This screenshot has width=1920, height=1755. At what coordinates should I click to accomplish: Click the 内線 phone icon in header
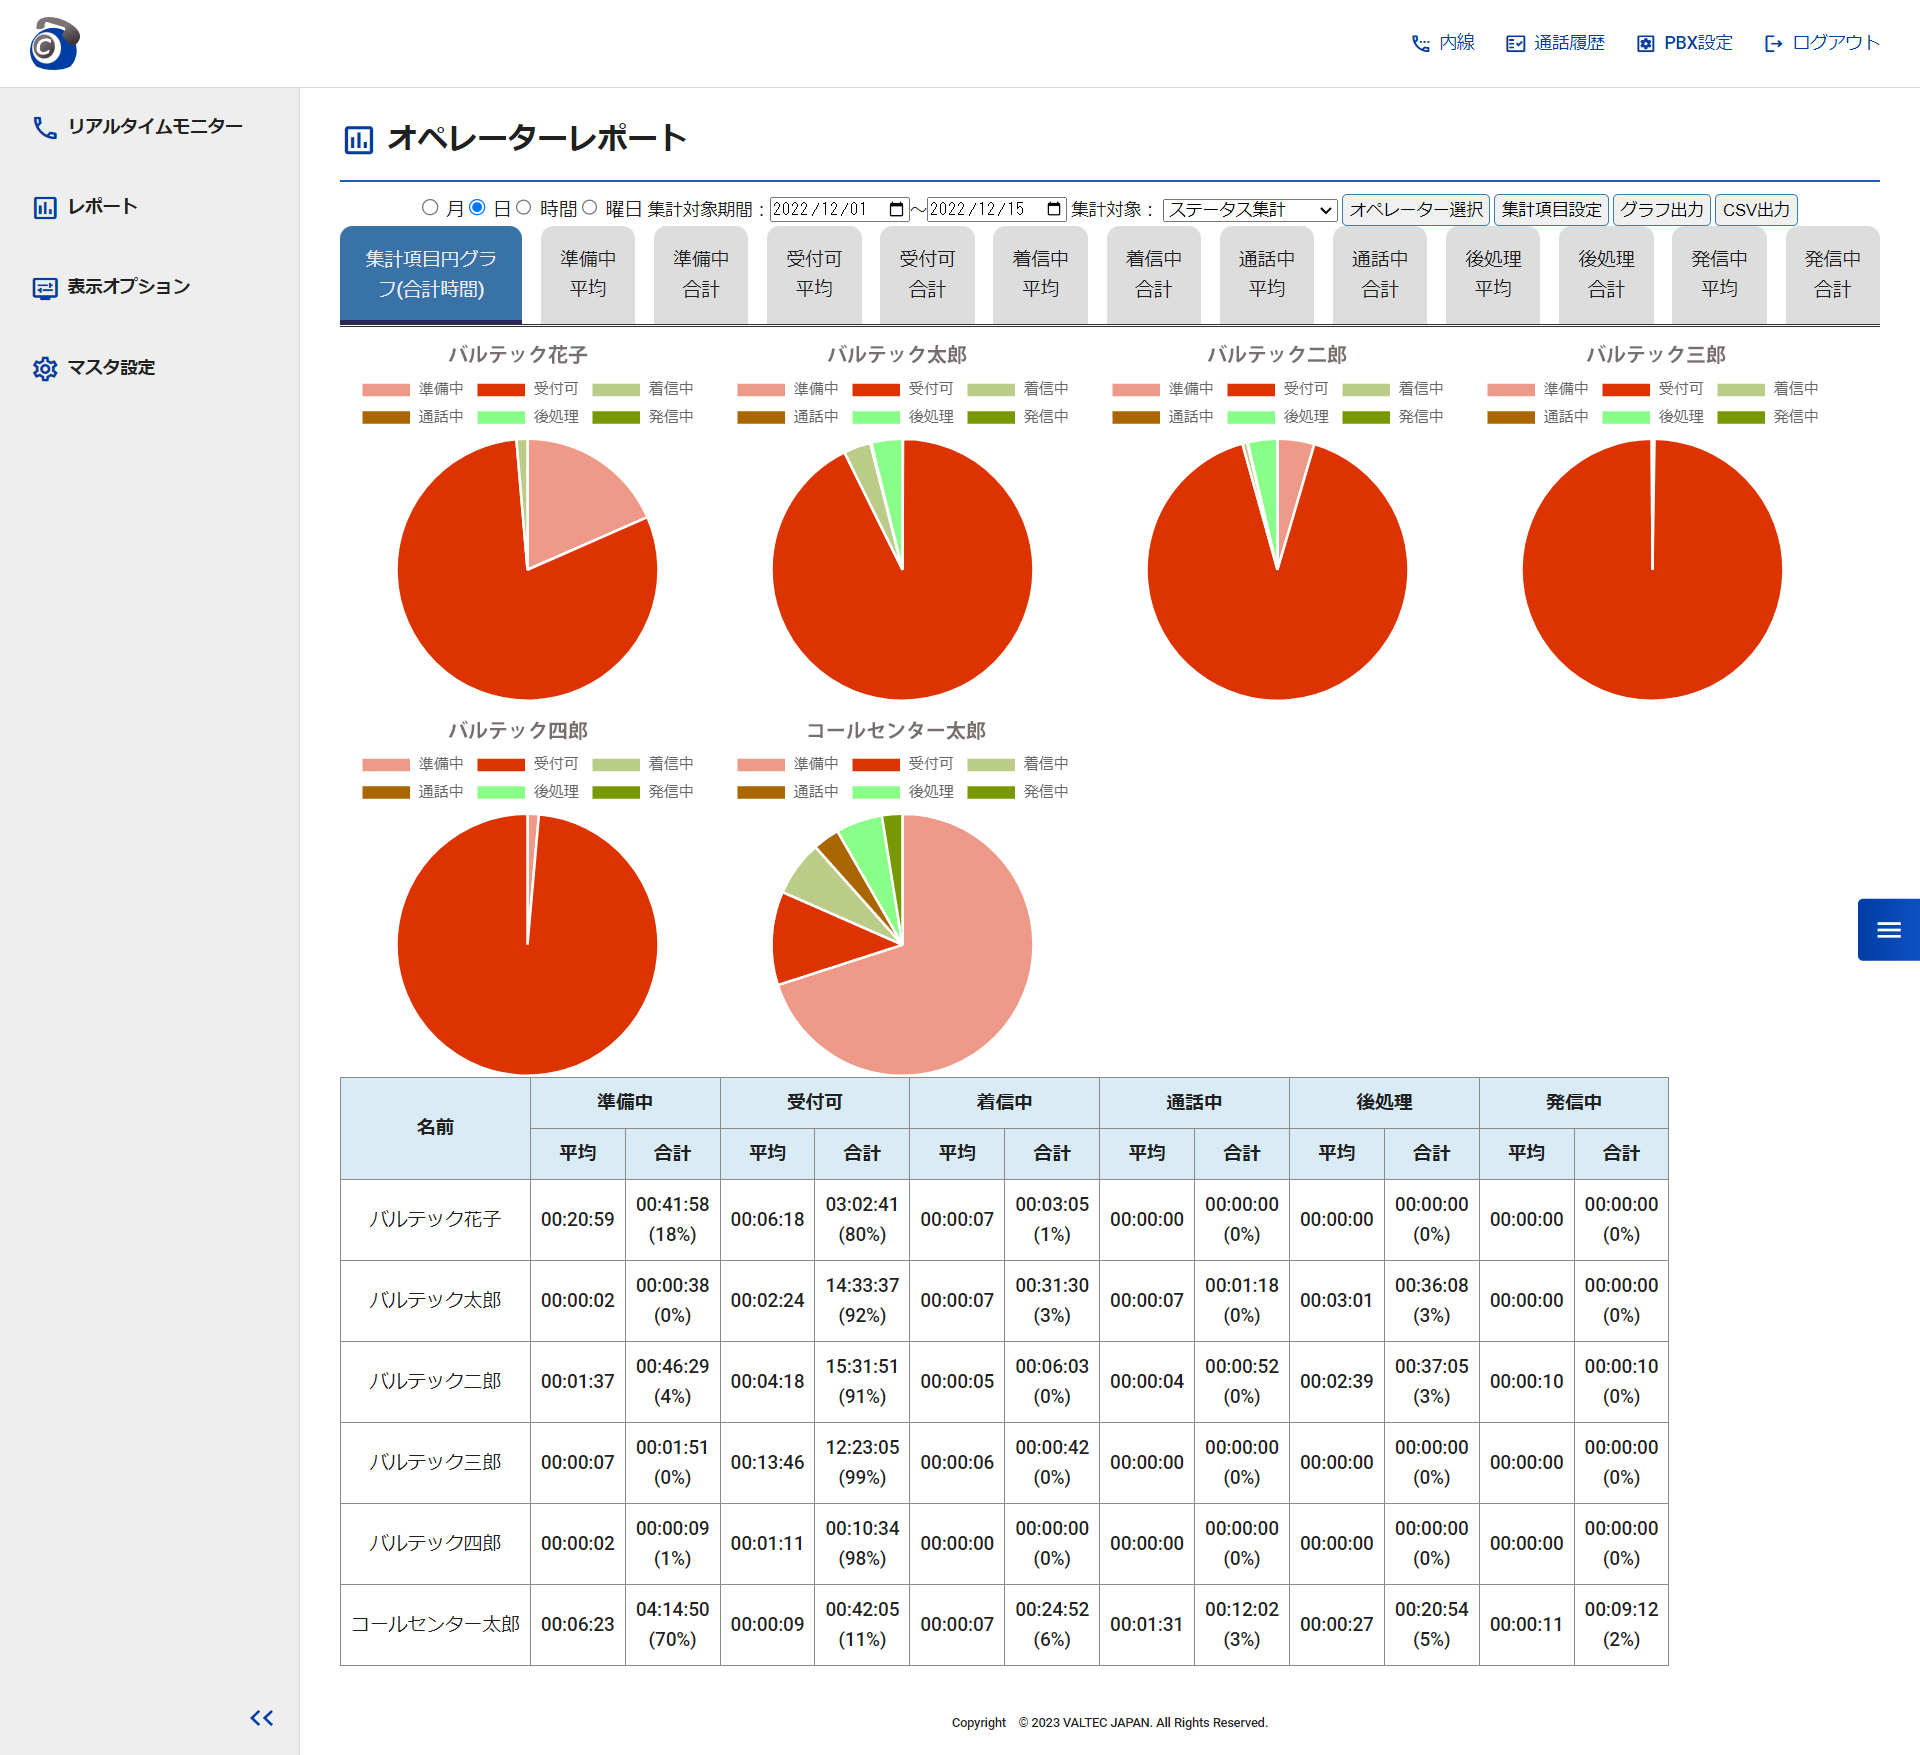pyautogui.click(x=1420, y=43)
